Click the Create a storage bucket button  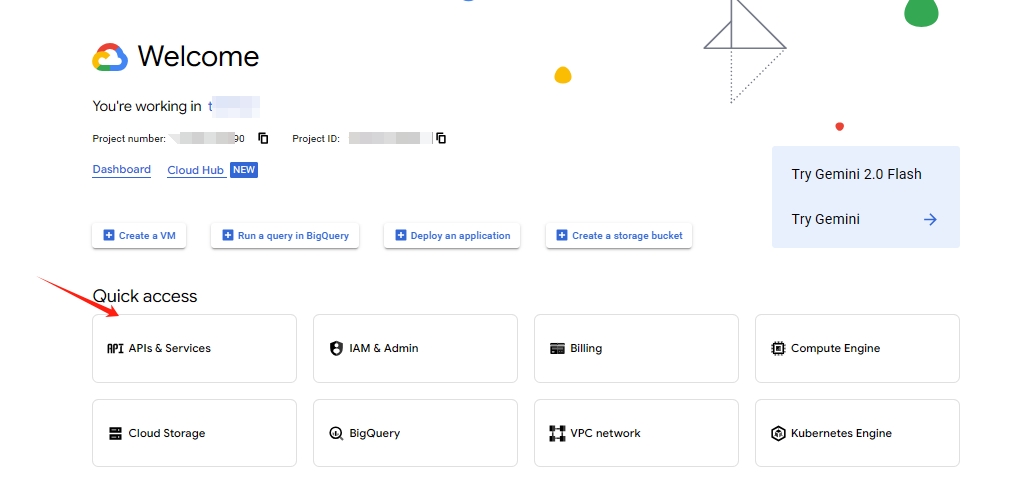coord(619,235)
